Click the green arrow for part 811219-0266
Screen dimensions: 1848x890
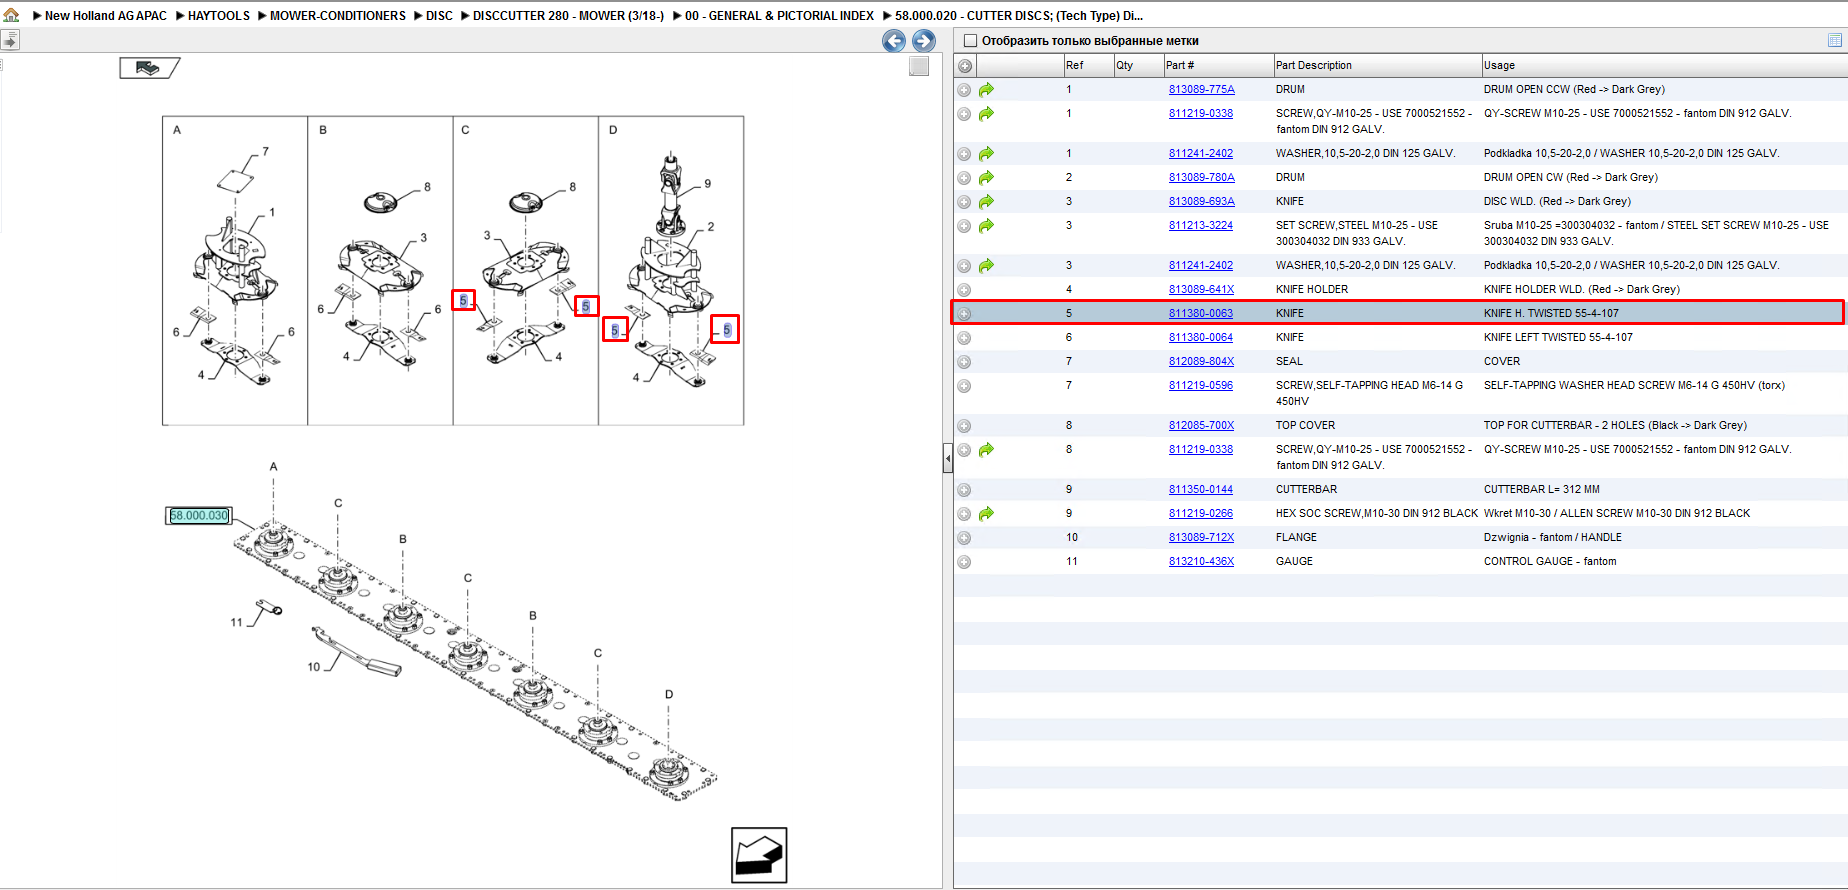tap(986, 514)
